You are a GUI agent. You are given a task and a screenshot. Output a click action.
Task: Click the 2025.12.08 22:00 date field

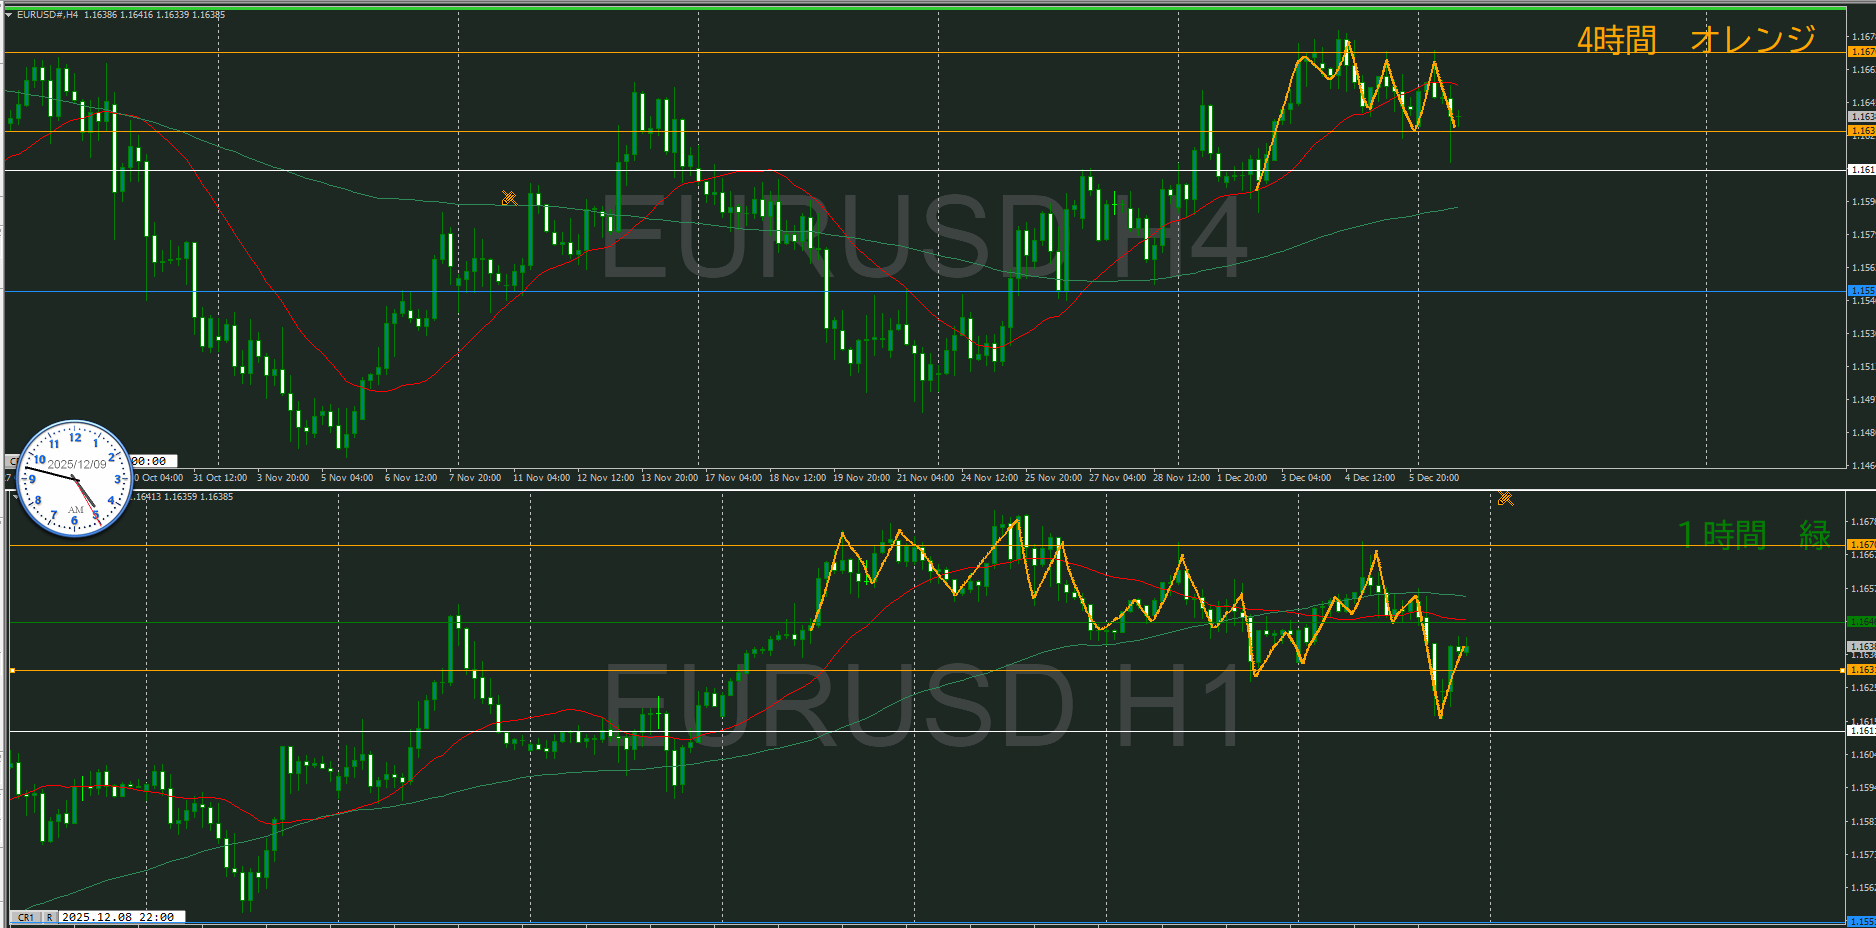pyautogui.click(x=118, y=917)
